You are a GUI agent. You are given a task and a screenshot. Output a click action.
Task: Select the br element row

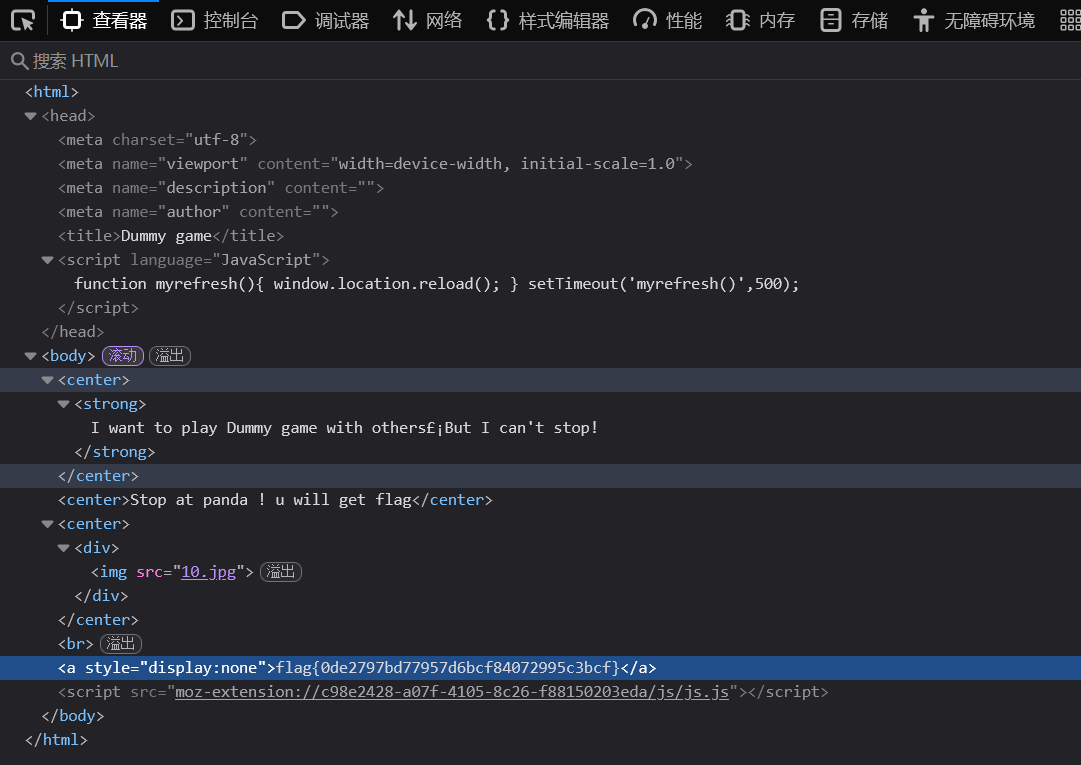pyautogui.click(x=540, y=644)
